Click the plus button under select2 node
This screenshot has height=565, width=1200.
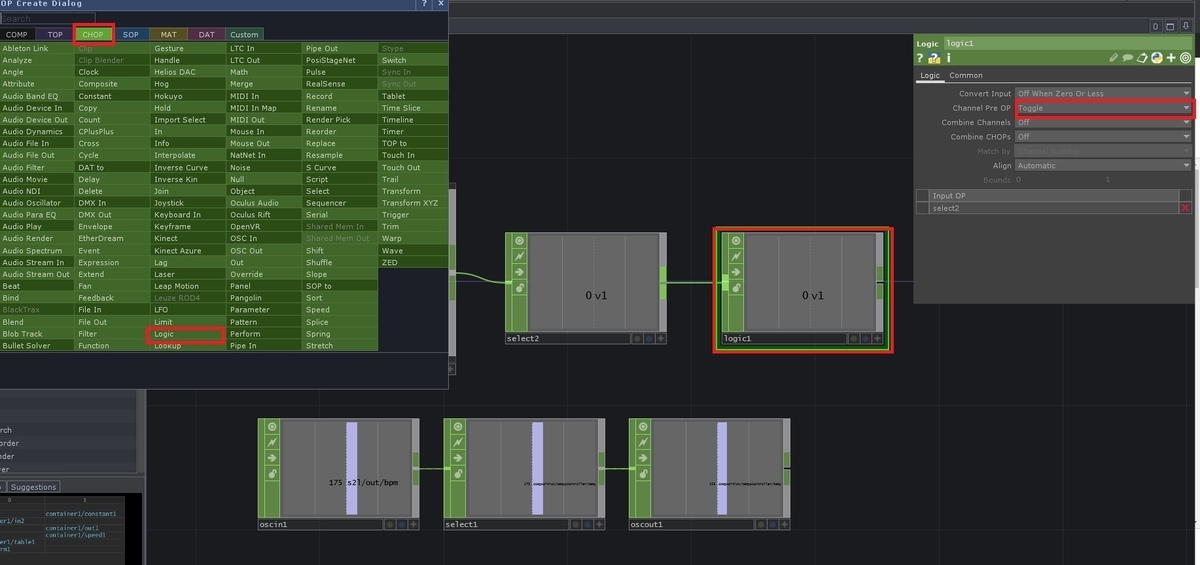661,339
